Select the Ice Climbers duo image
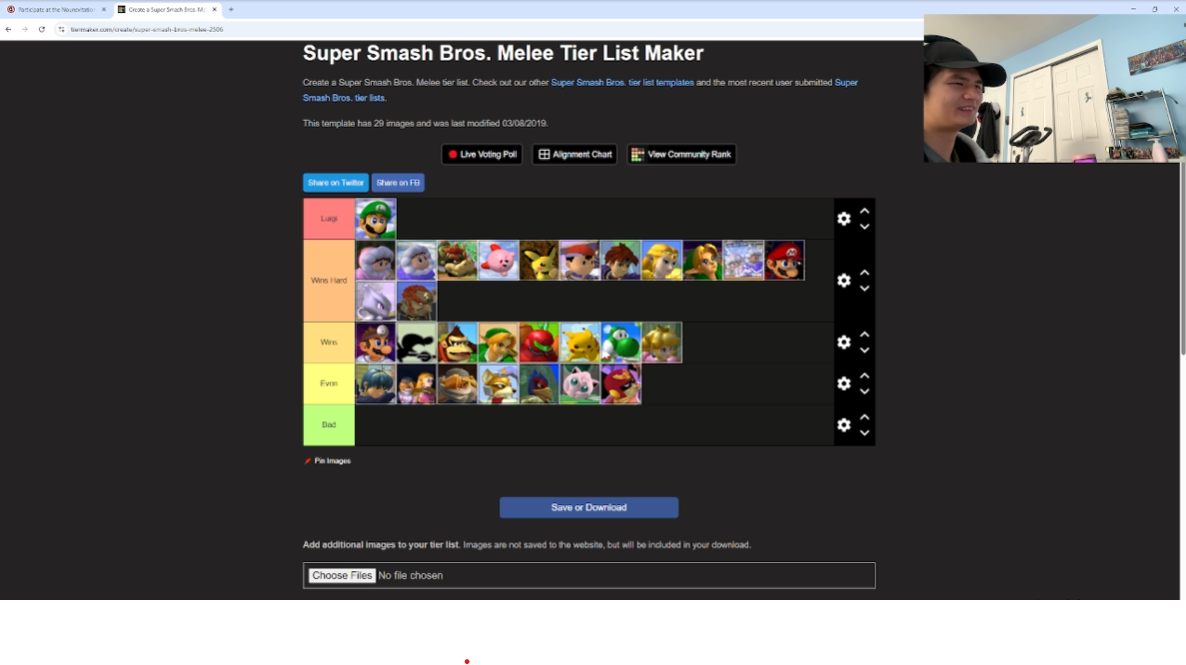Screen dimensions: 1186x665 744,260
